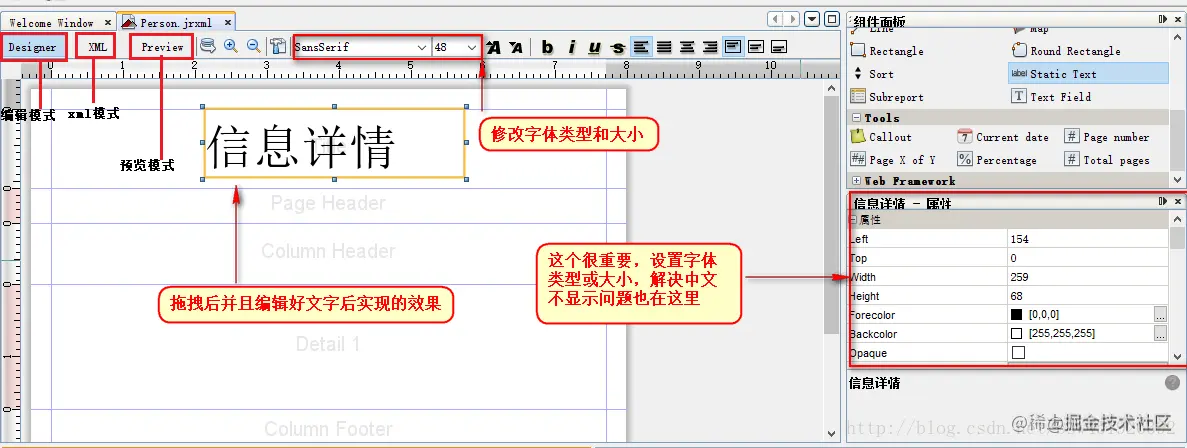Image resolution: width=1187 pixels, height=448 pixels.
Task: Click the Page Header band
Action: tap(328, 203)
